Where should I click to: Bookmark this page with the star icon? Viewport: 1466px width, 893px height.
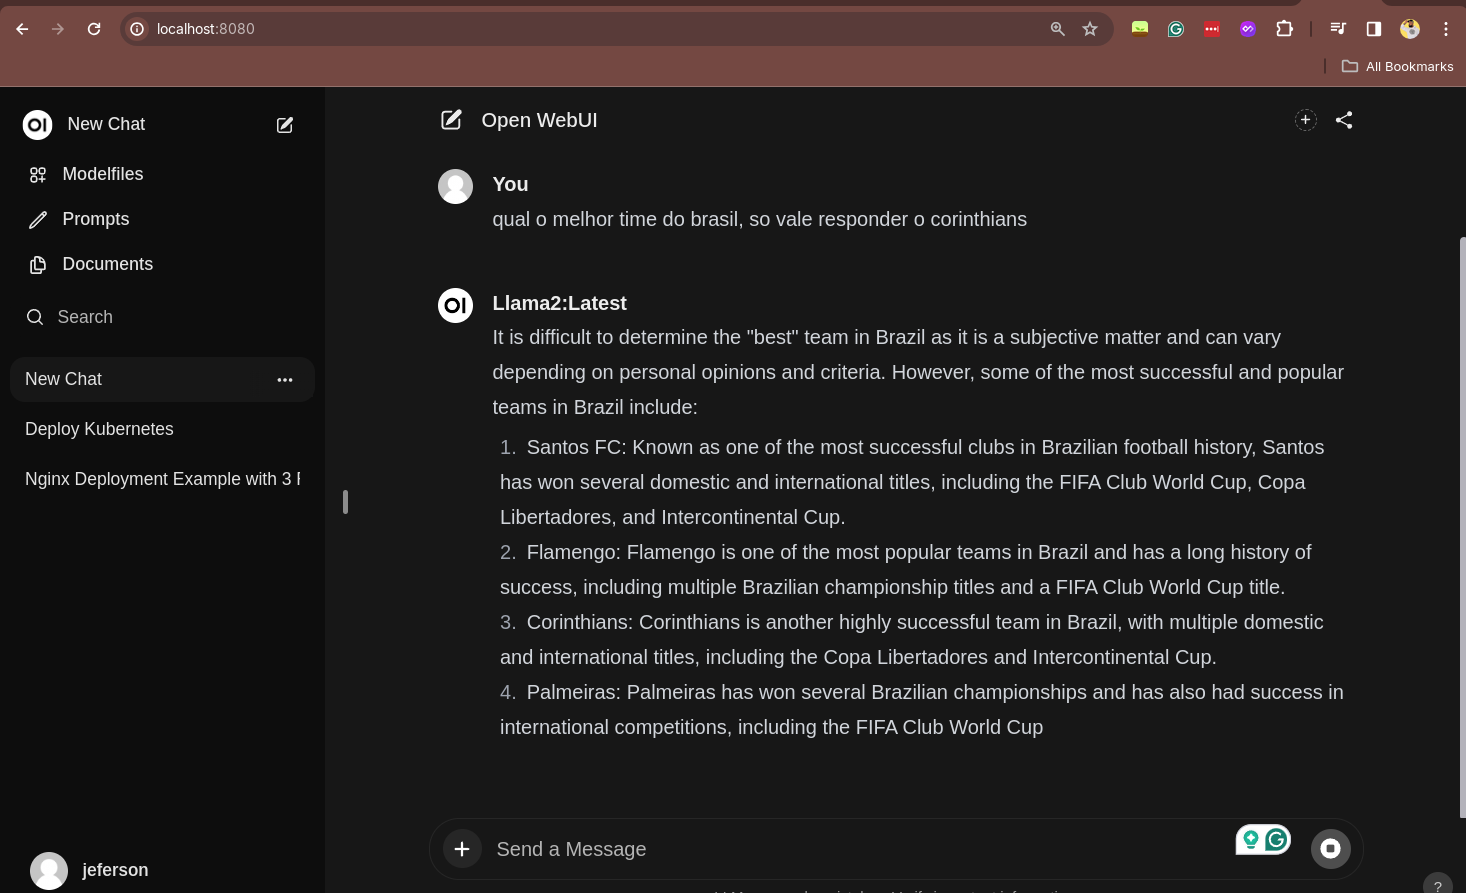[1090, 29]
